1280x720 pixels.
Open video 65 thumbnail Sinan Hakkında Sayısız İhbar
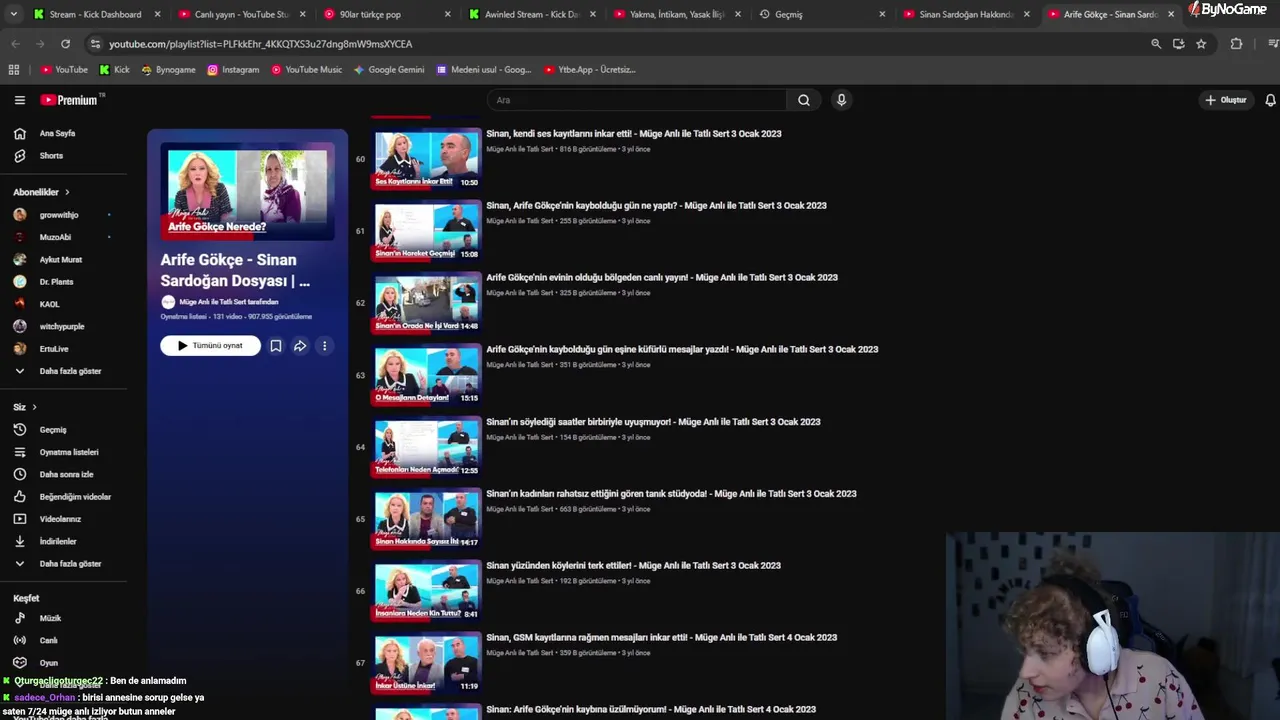pyautogui.click(x=427, y=519)
